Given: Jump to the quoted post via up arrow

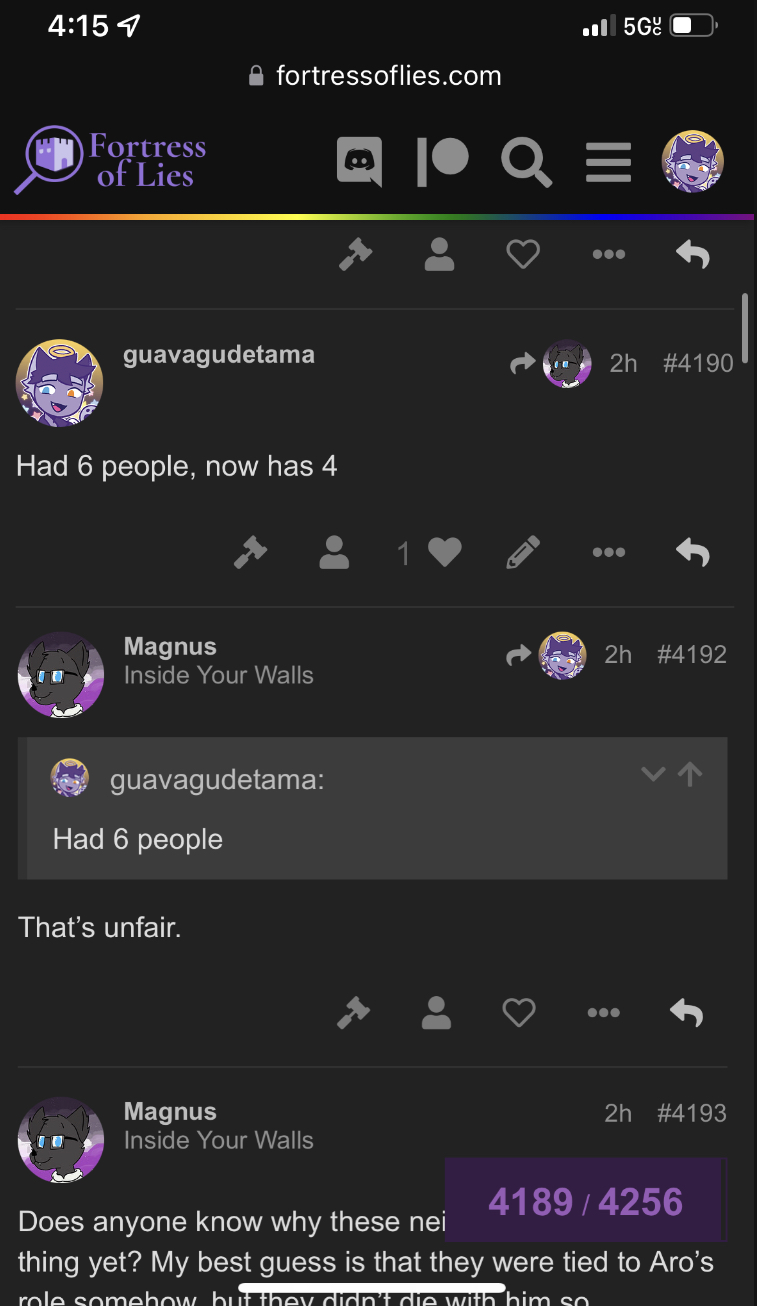Looking at the screenshot, I should point(690,773).
